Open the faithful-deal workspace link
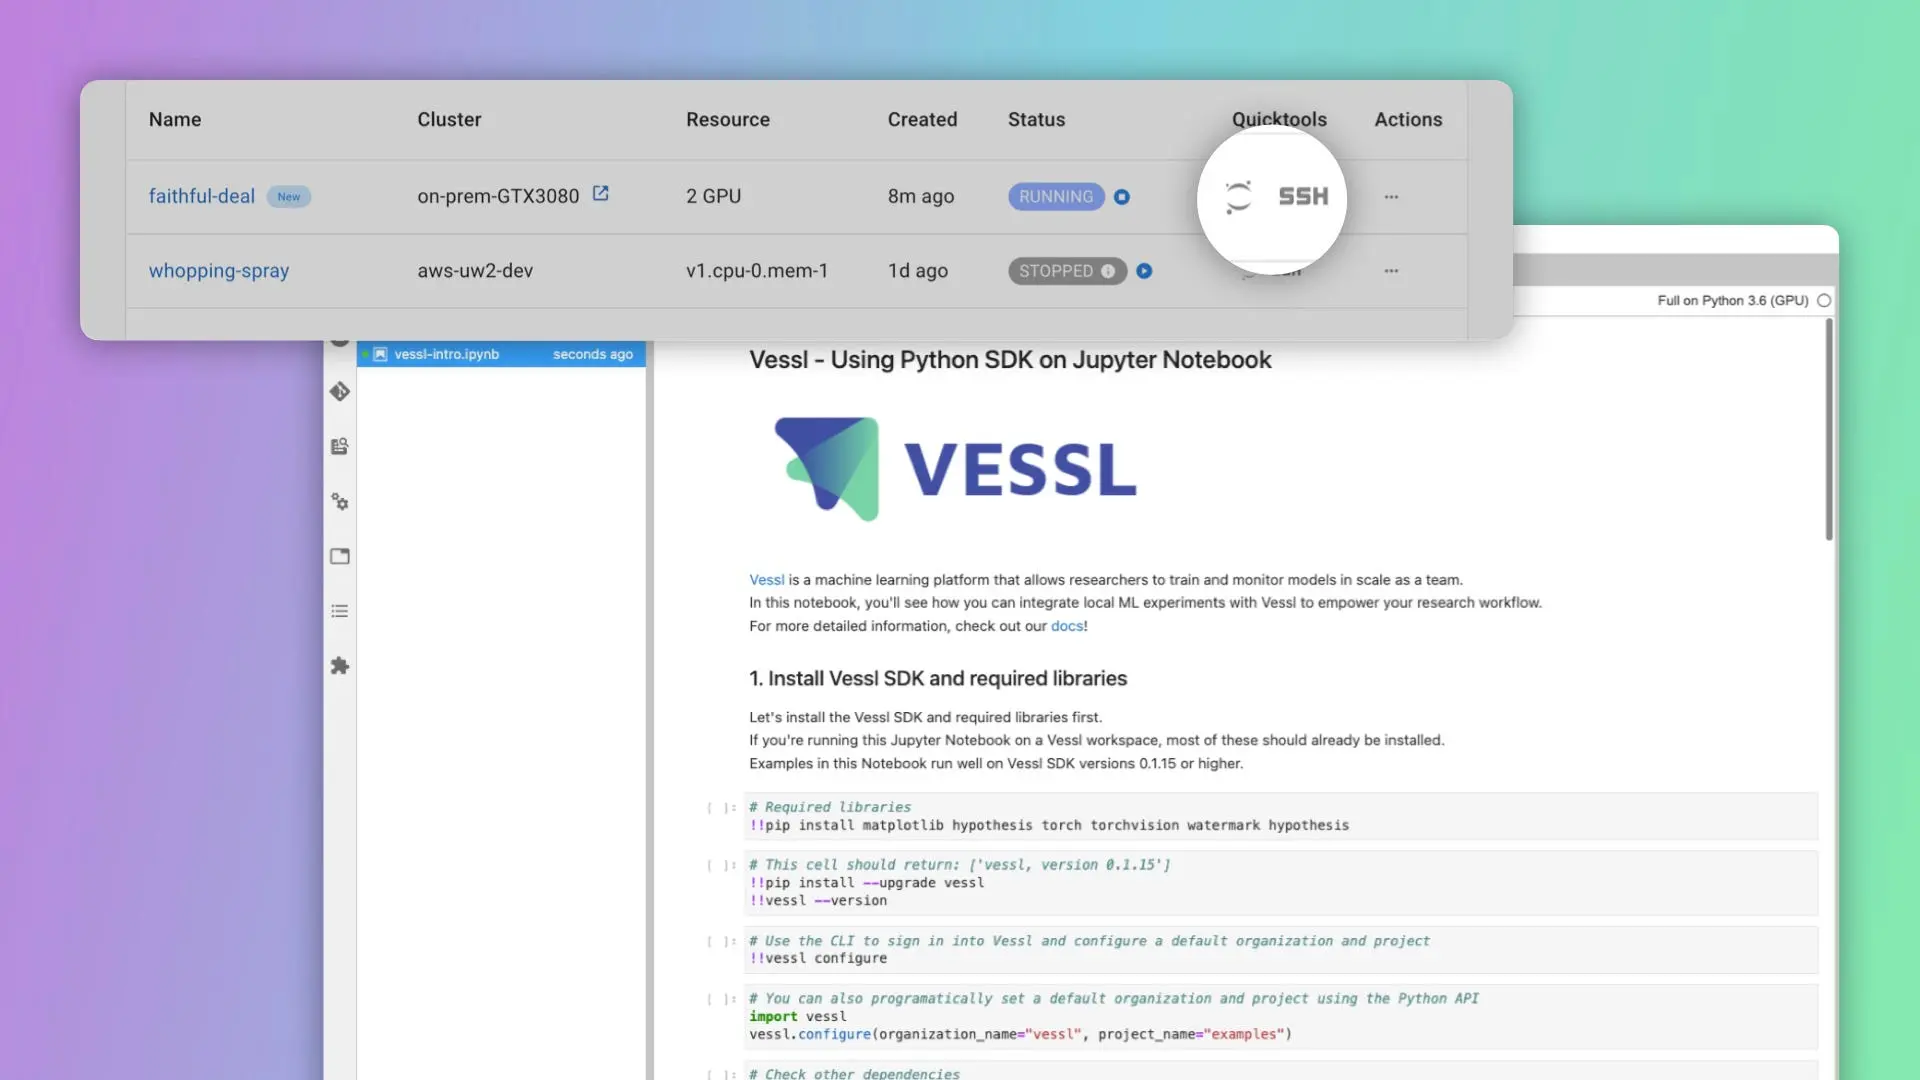The height and width of the screenshot is (1080, 1920). pyautogui.click(x=201, y=197)
